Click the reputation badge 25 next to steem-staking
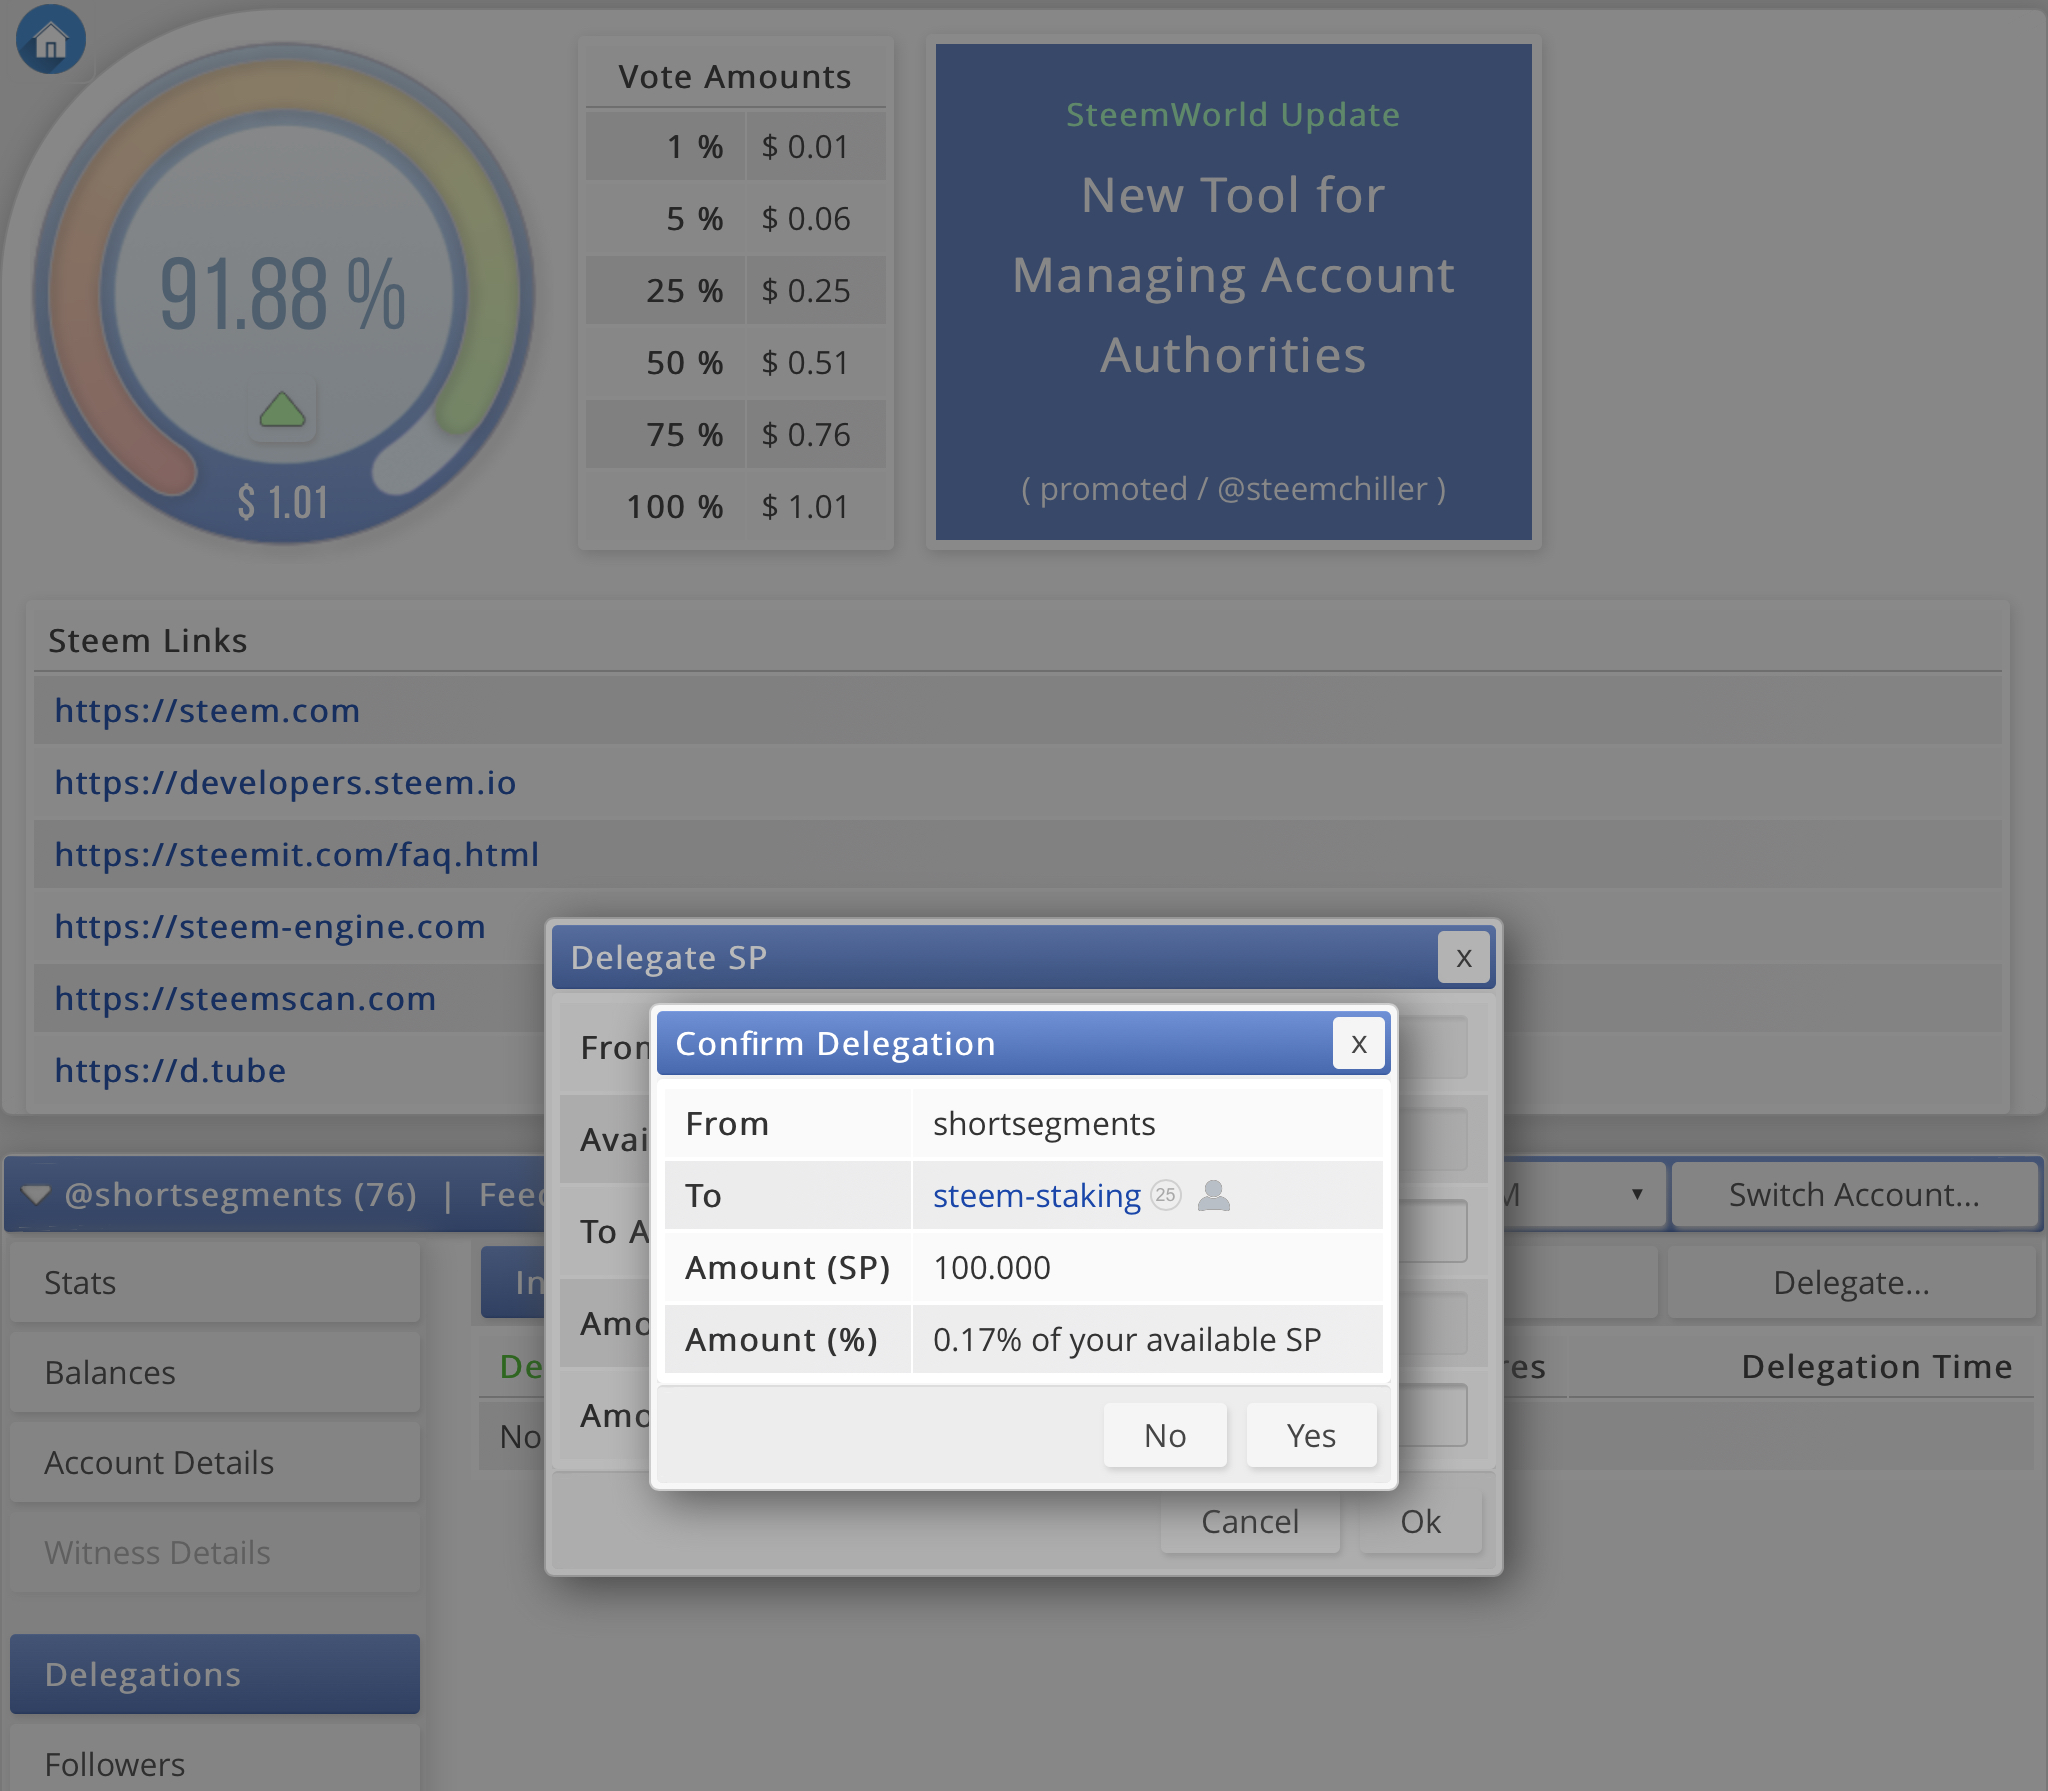The image size is (2048, 1791). (x=1165, y=1195)
